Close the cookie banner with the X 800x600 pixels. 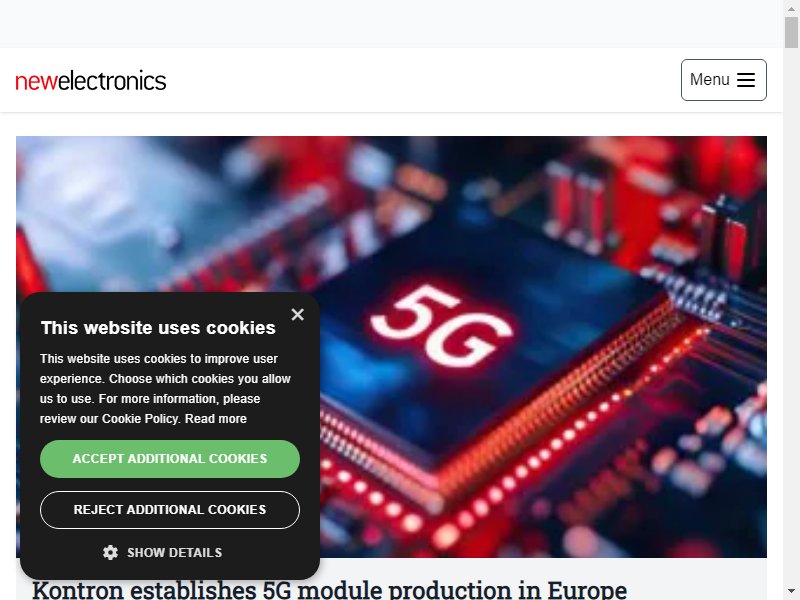pos(297,314)
